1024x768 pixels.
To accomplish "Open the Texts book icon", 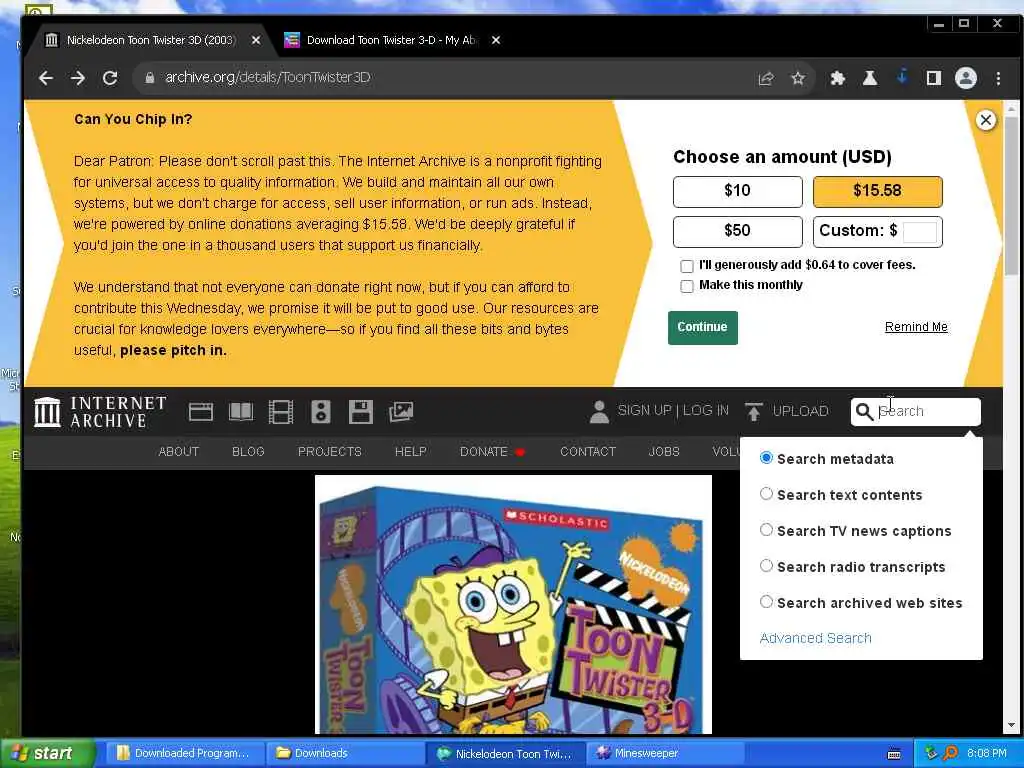I will pos(241,412).
